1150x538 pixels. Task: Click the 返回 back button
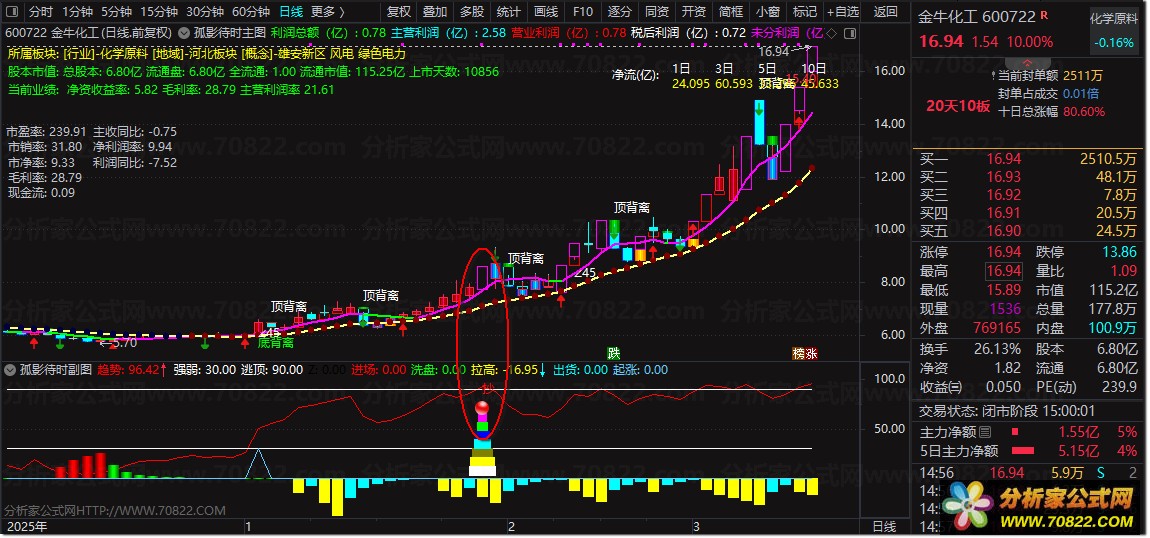[886, 12]
